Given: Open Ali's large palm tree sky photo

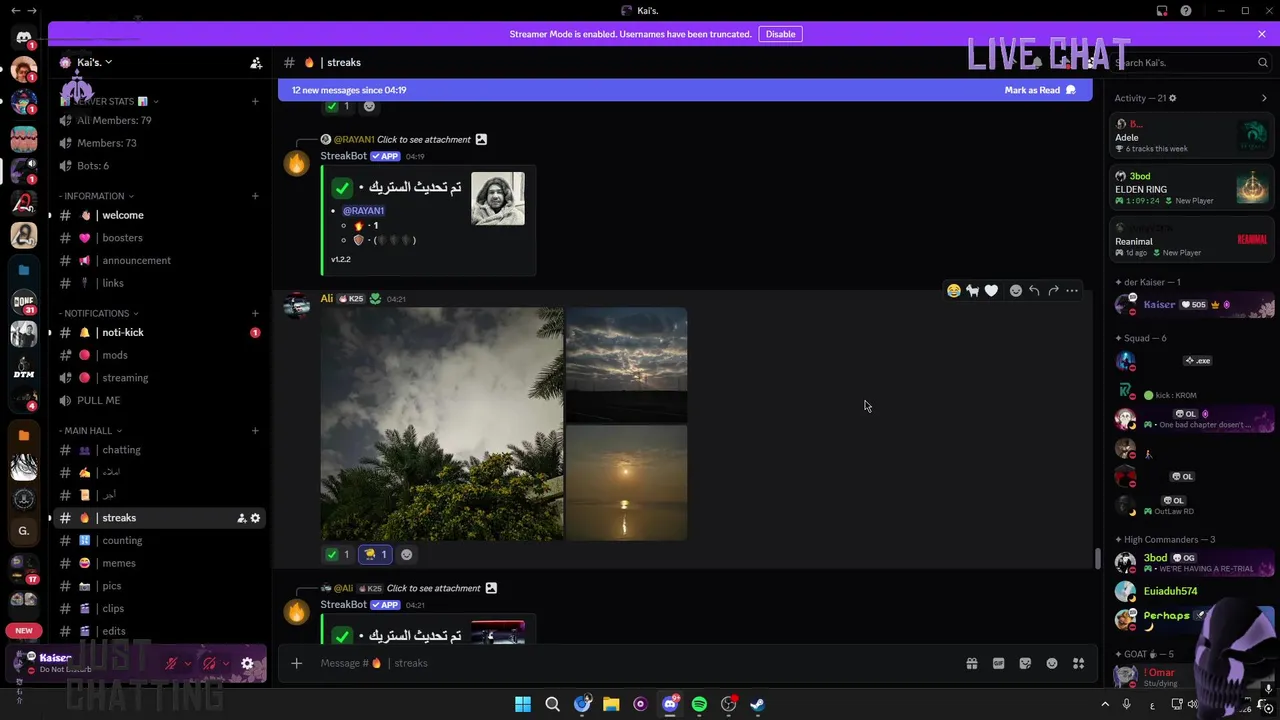Looking at the screenshot, I should (x=441, y=424).
